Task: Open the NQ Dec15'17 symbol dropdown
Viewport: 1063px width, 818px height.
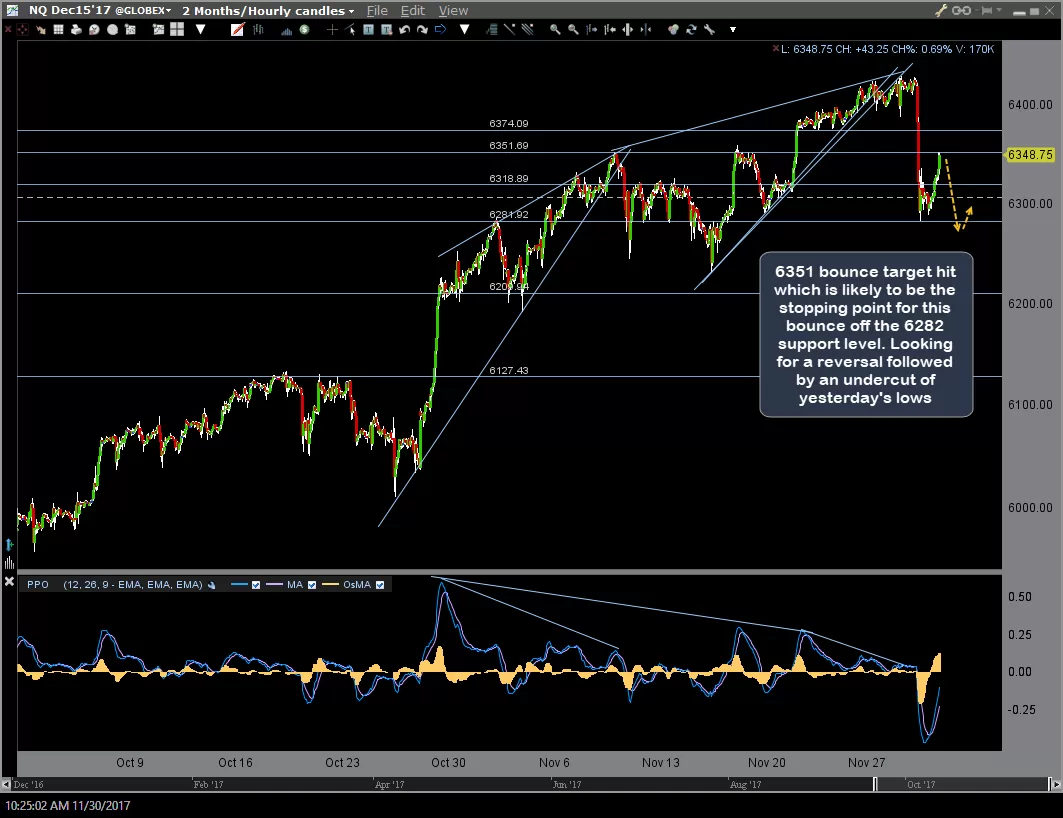Action: click(99, 10)
